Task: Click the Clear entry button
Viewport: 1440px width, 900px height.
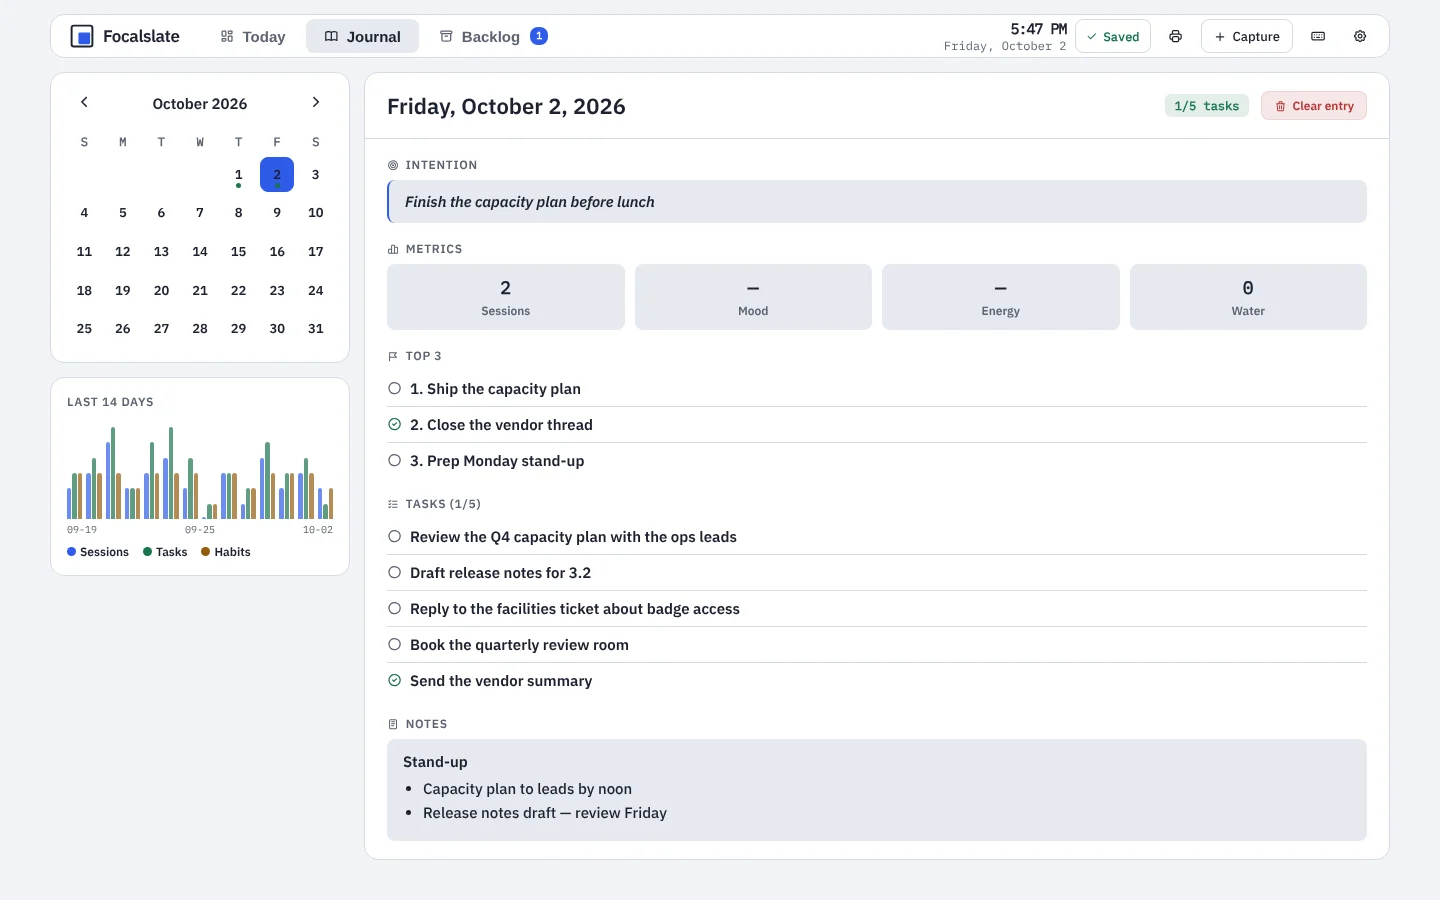Action: click(x=1314, y=106)
